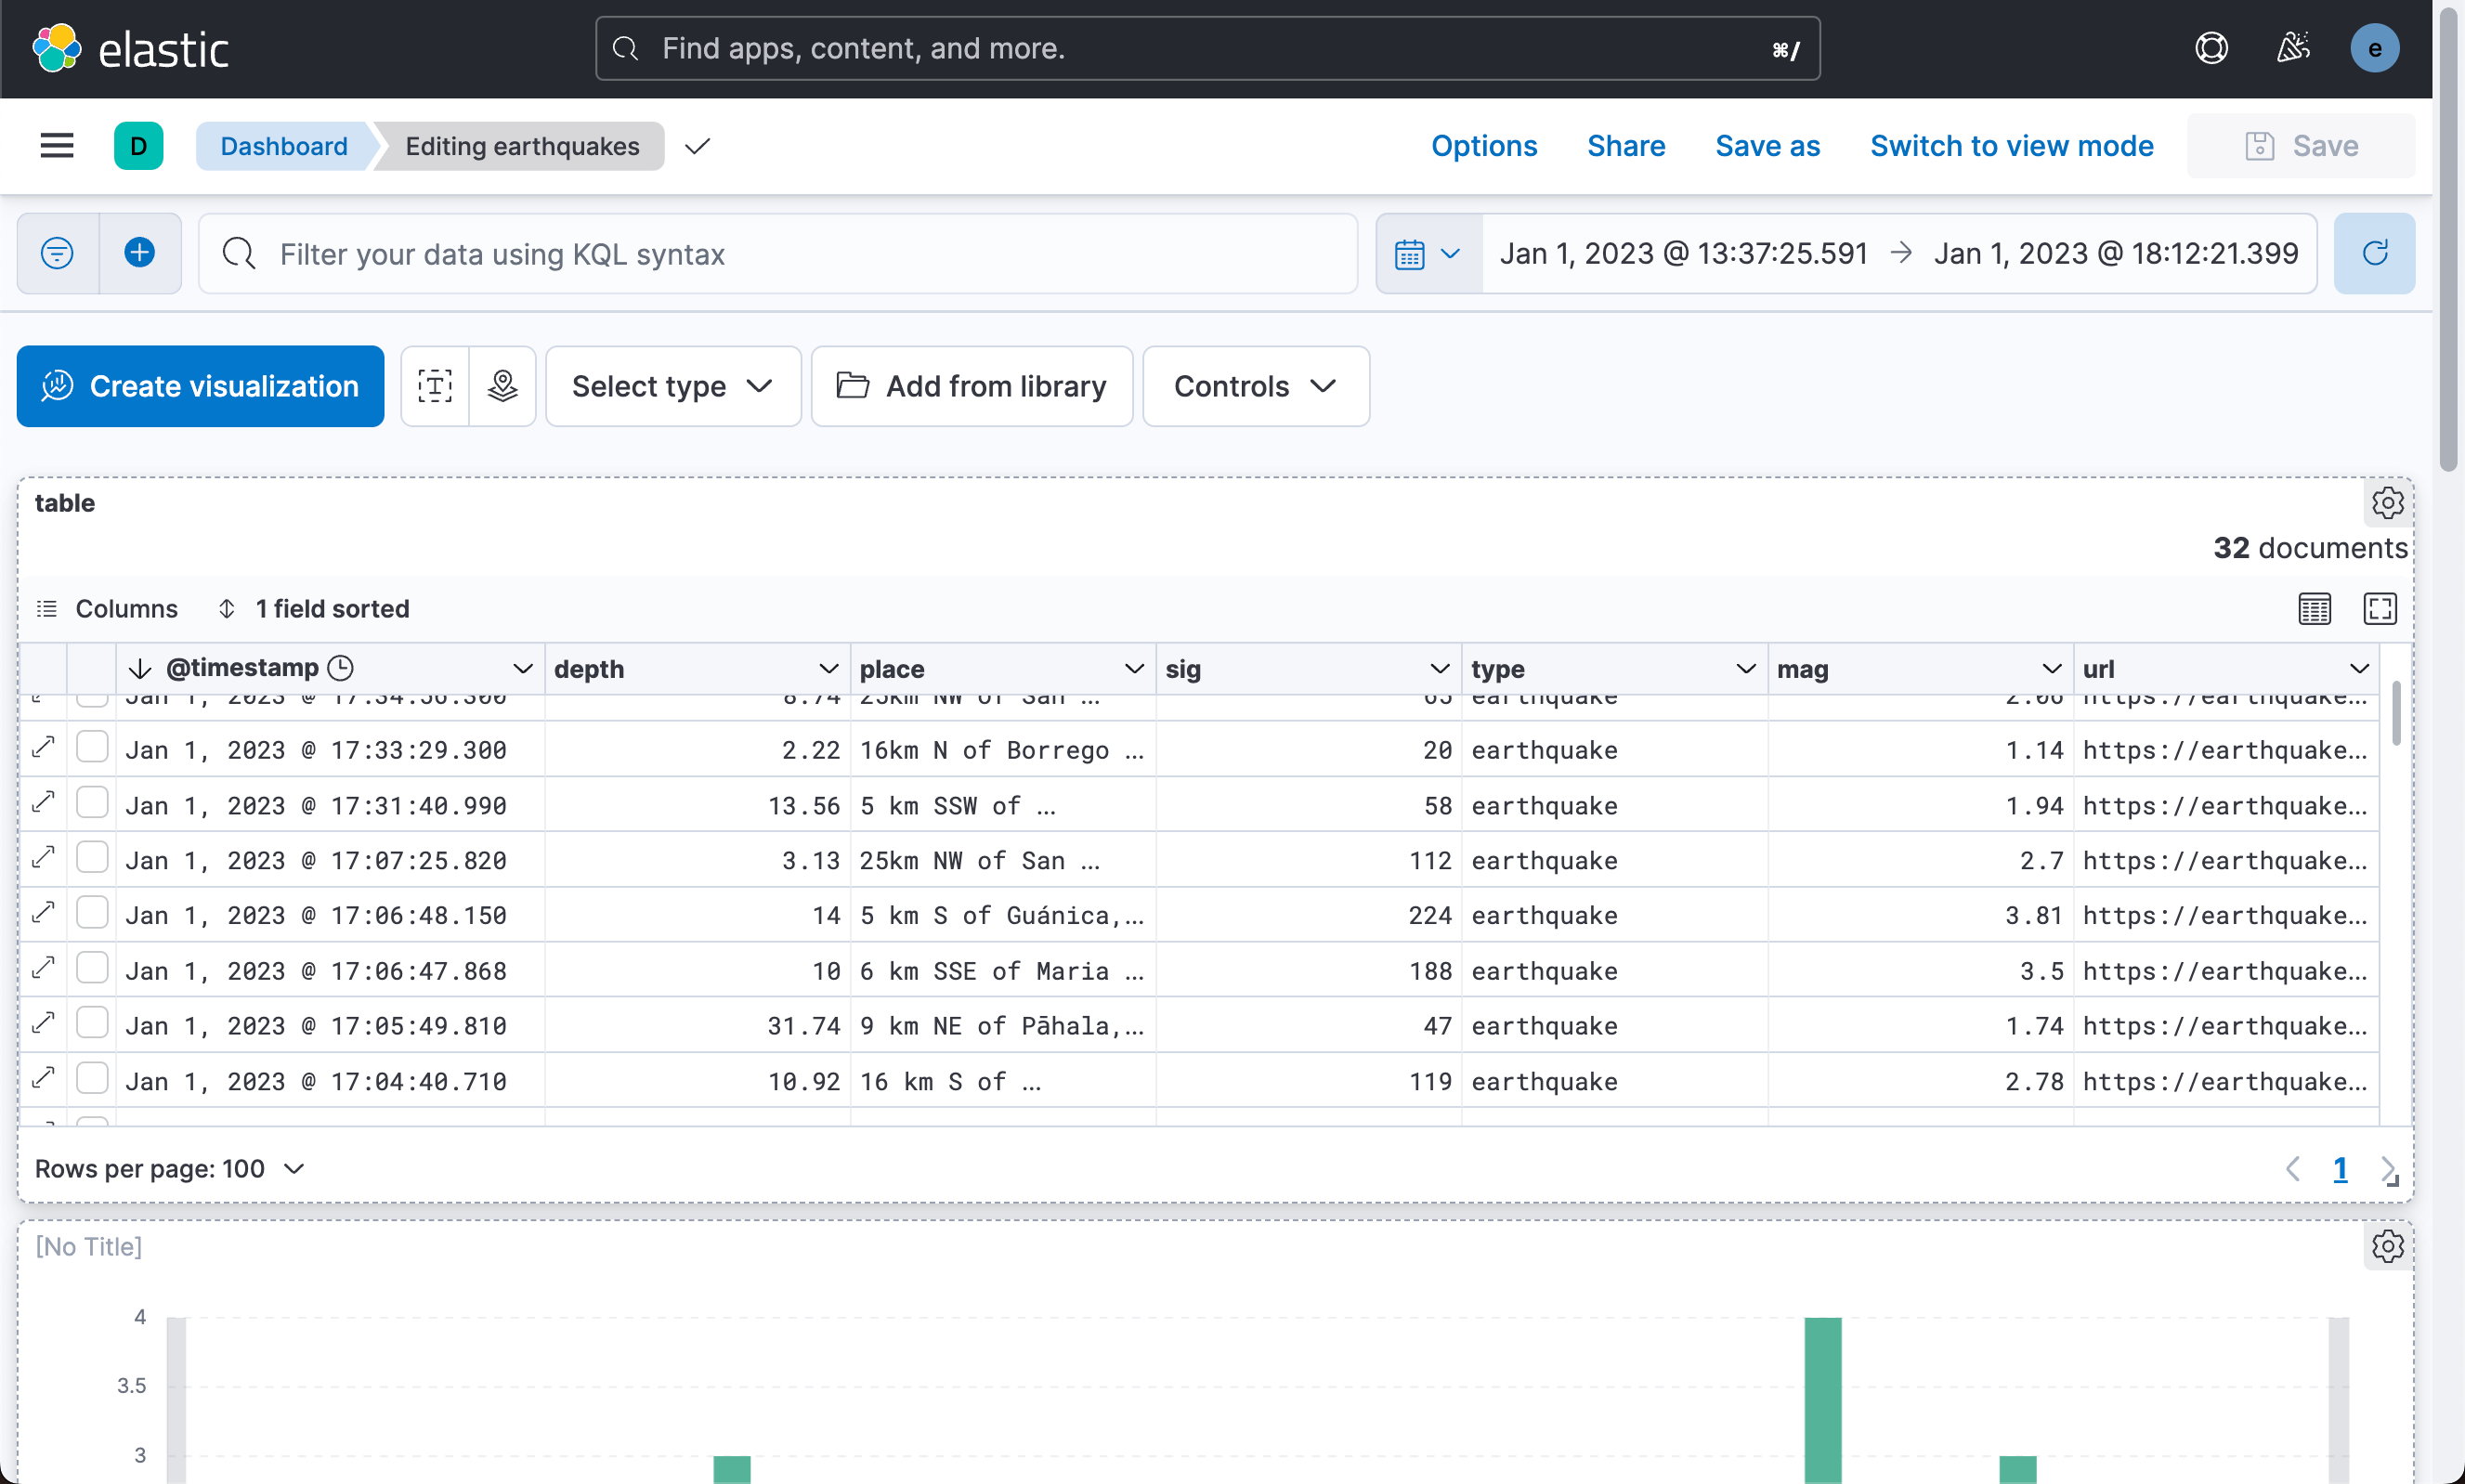Click the filter options menu icon

tap(57, 253)
